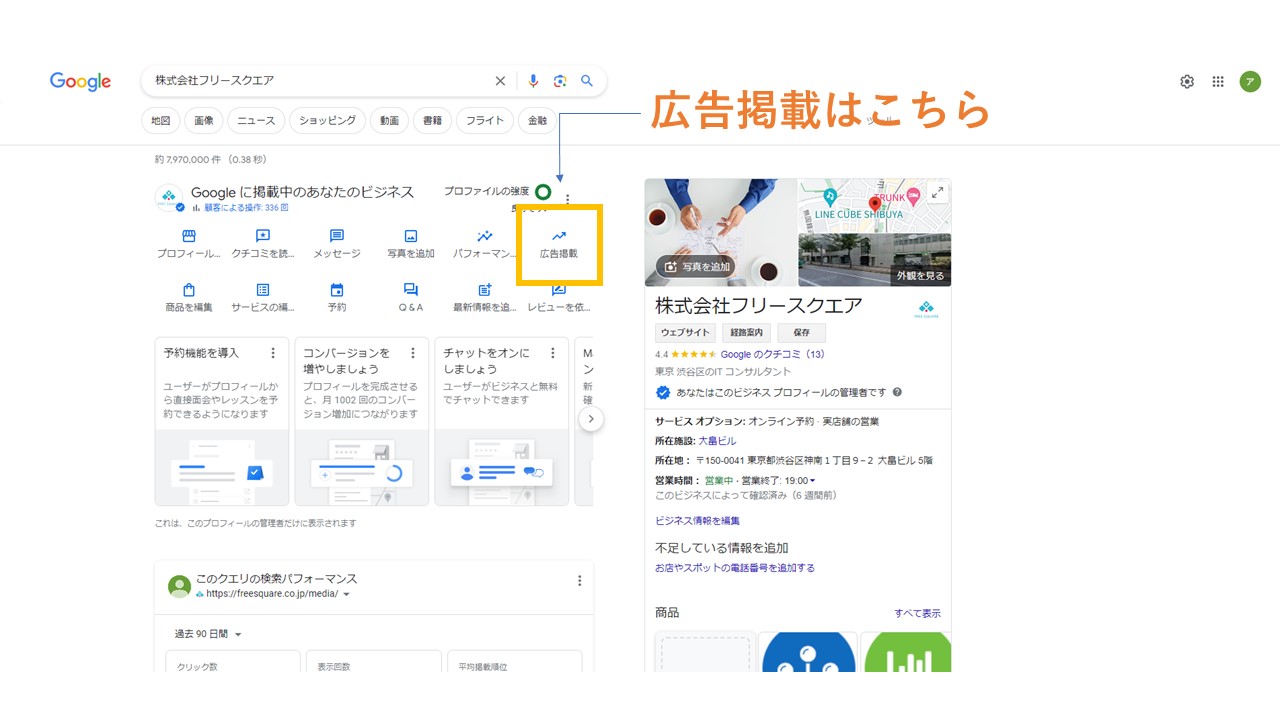Viewport: 1280px width, 720px height.
Task: Click in the search input field
Action: [320, 81]
